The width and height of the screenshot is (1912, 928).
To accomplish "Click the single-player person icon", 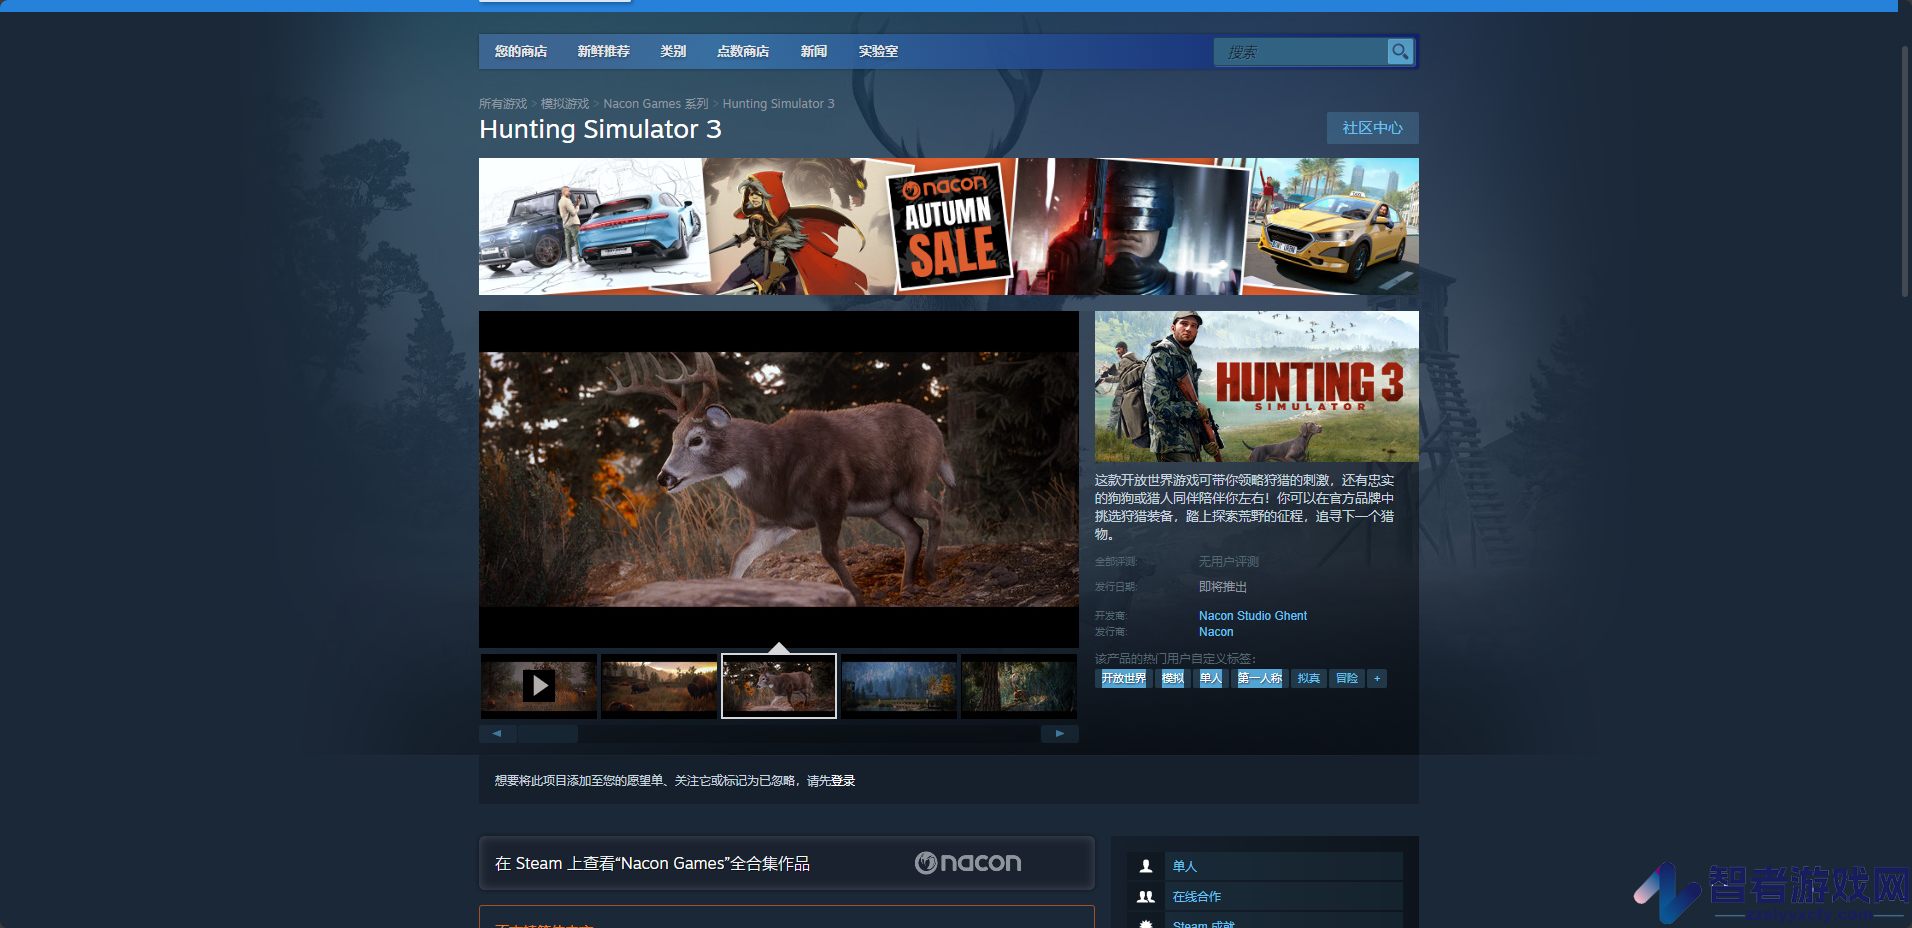I will [x=1146, y=866].
